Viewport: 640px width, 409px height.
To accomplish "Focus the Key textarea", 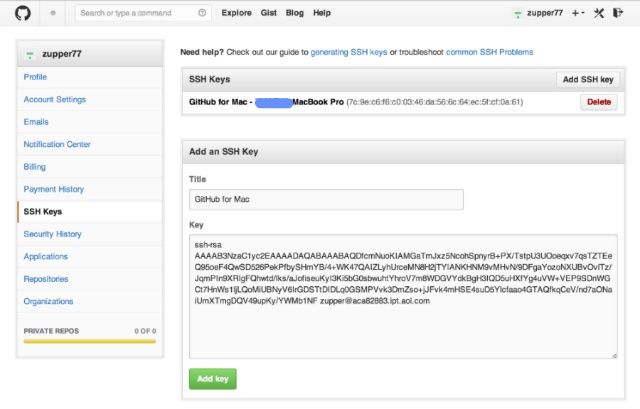I will (403, 297).
